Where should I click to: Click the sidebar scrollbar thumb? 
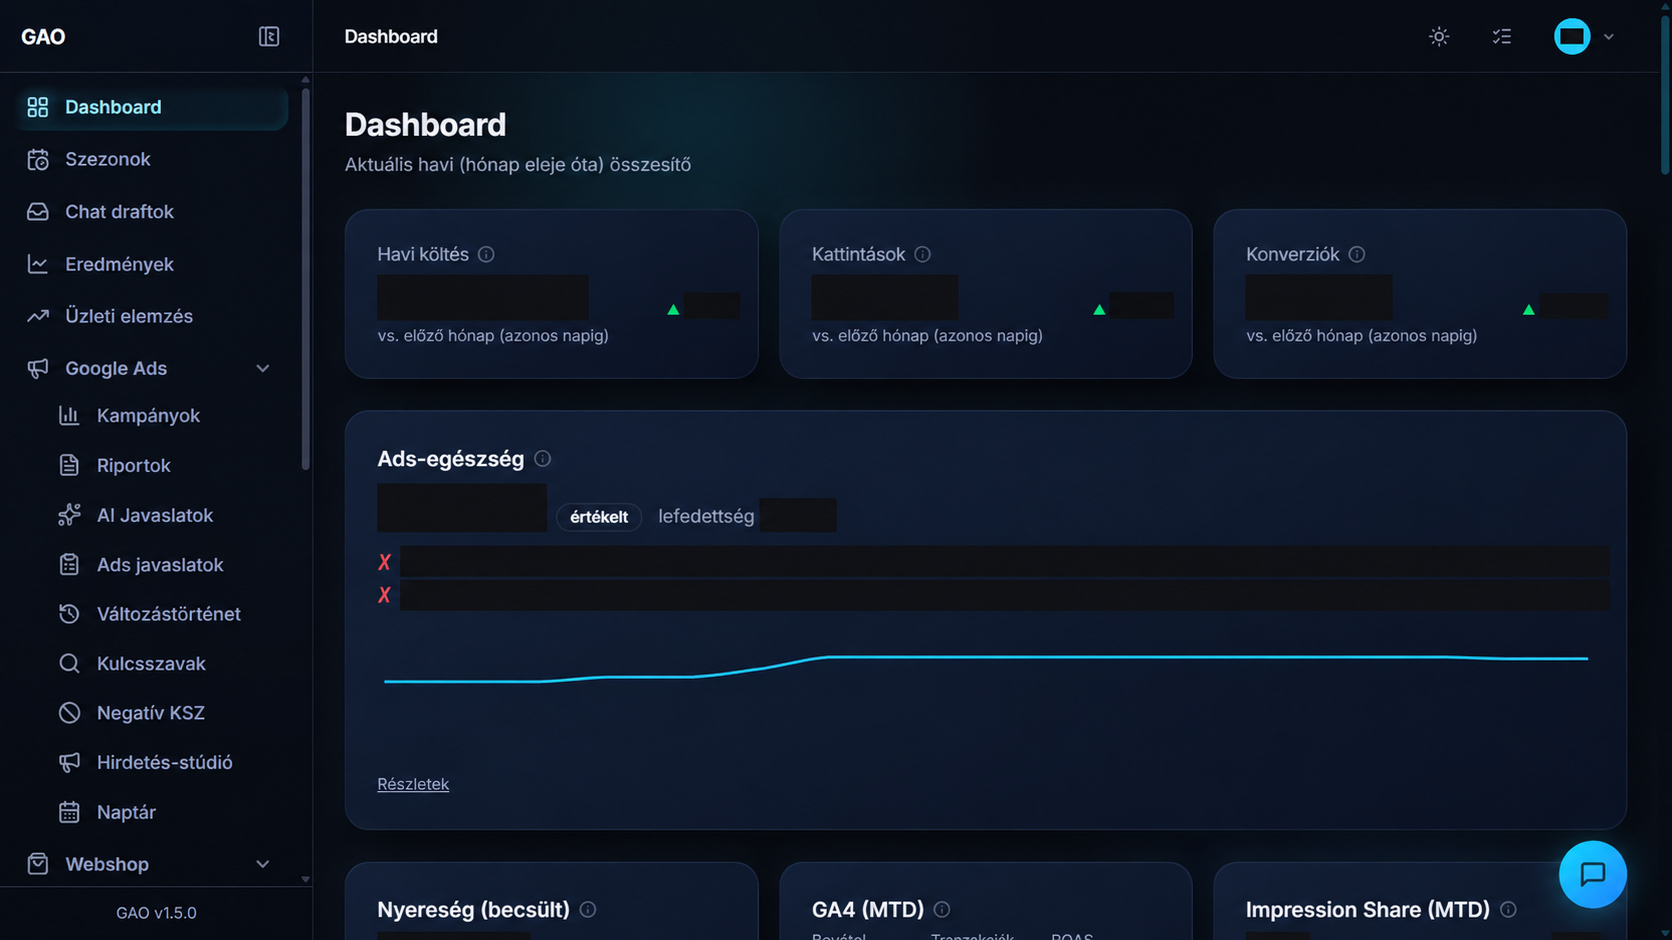pos(305,278)
